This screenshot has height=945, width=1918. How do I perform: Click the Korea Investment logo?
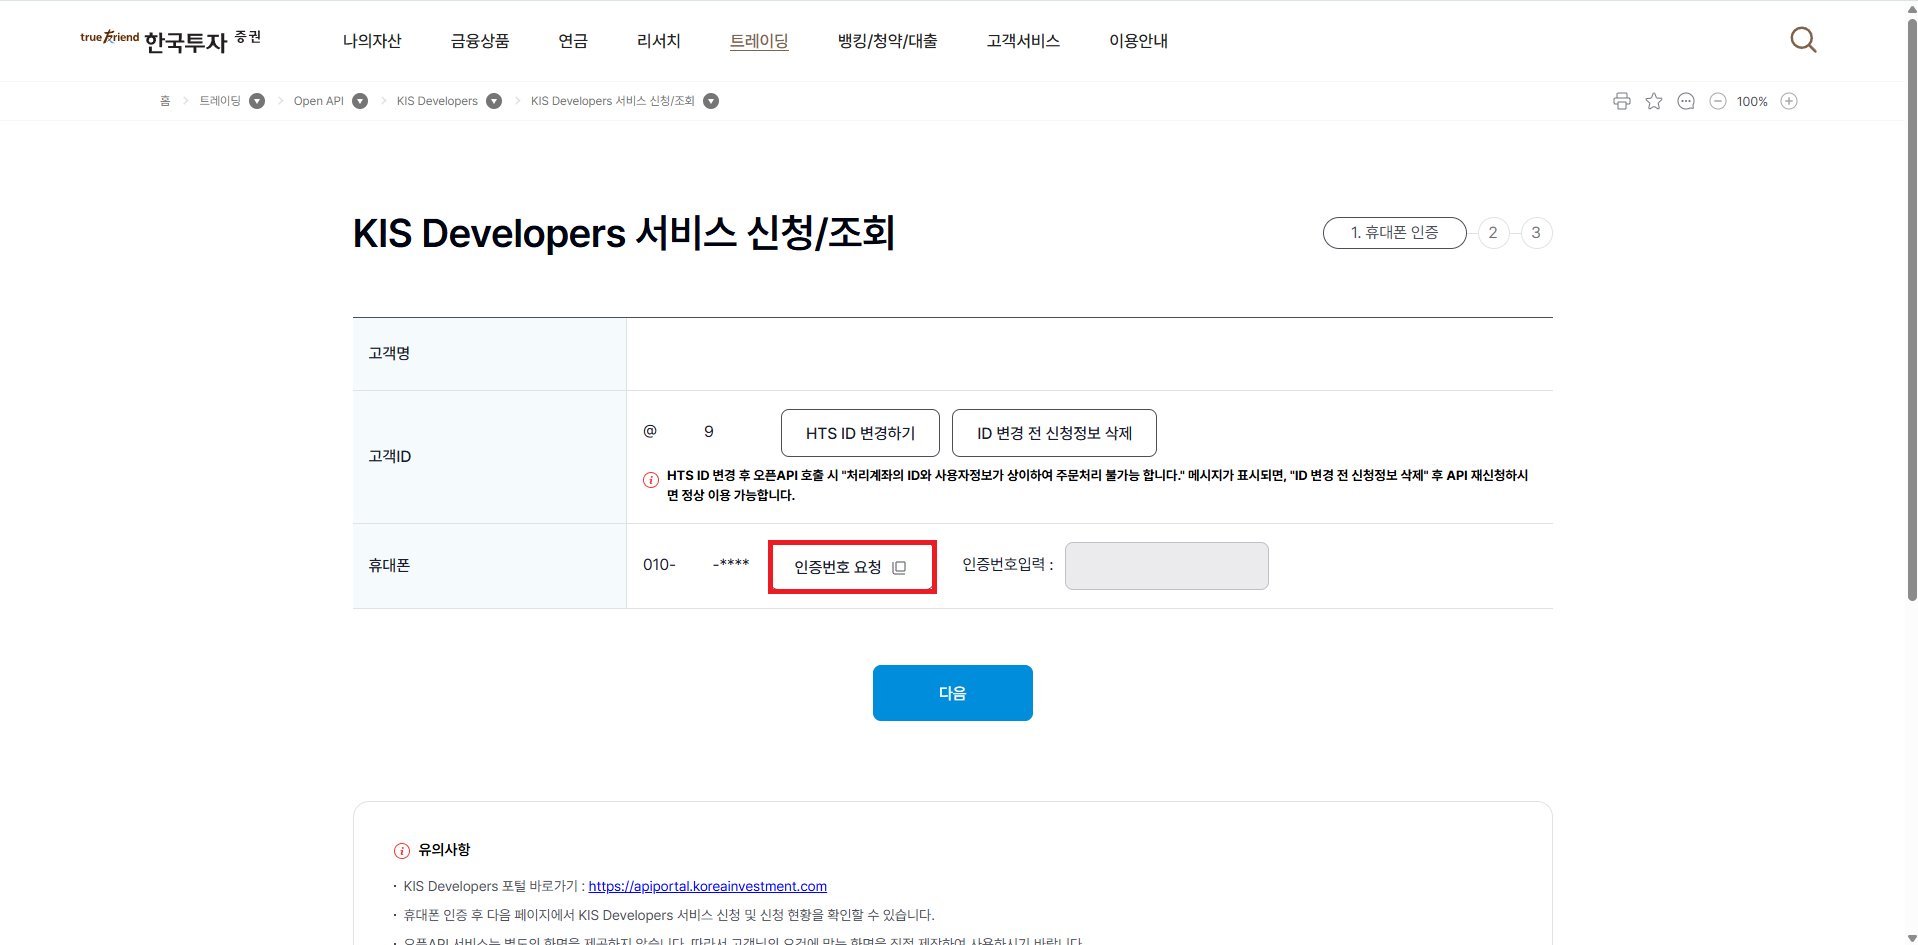[171, 40]
